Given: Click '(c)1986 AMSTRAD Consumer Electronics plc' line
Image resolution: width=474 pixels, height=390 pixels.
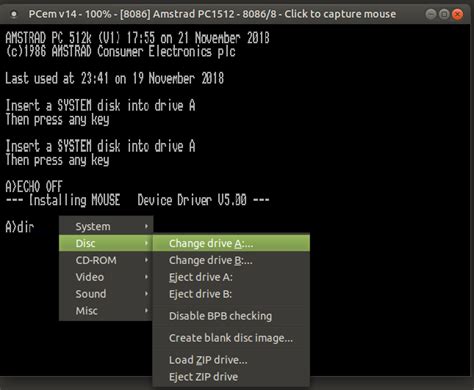Looking at the screenshot, I should (121, 52).
